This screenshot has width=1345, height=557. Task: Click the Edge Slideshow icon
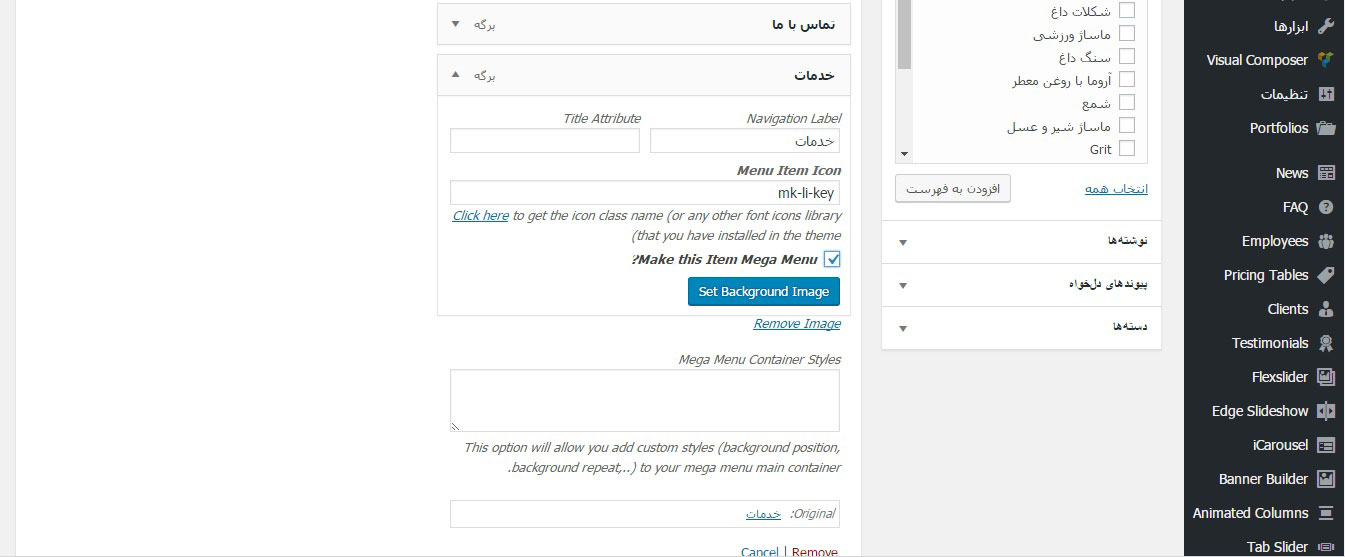pyautogui.click(x=1326, y=411)
